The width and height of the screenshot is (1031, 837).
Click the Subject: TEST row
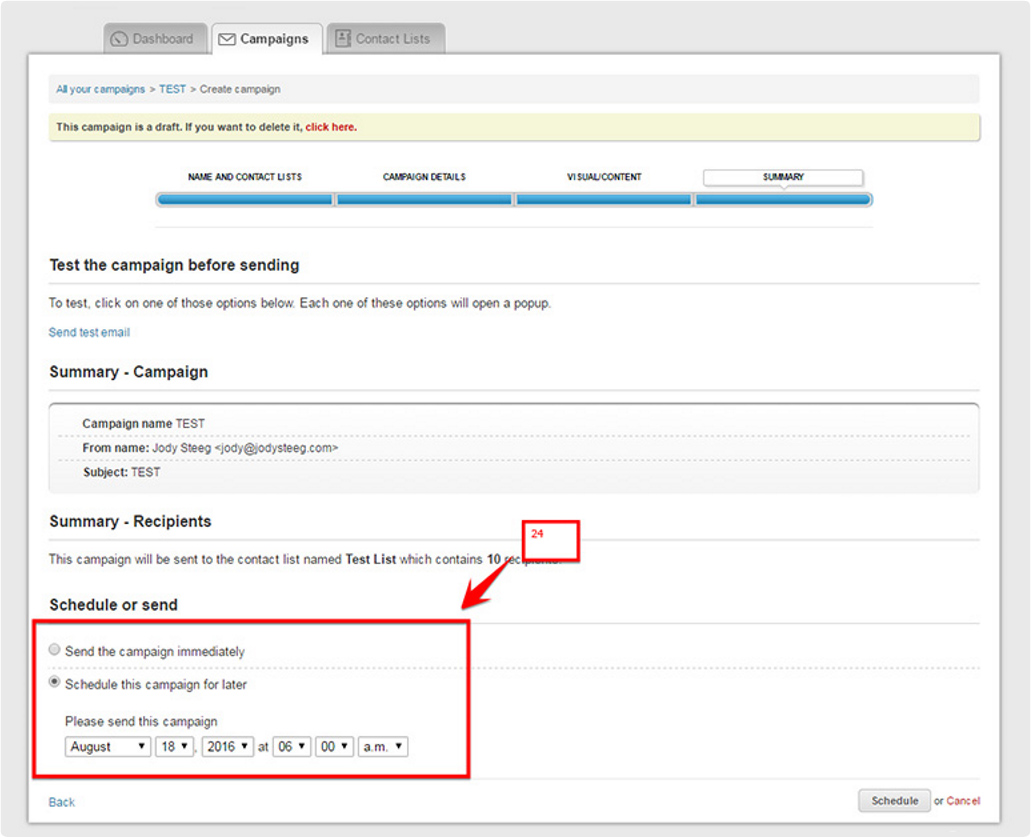[514, 472]
